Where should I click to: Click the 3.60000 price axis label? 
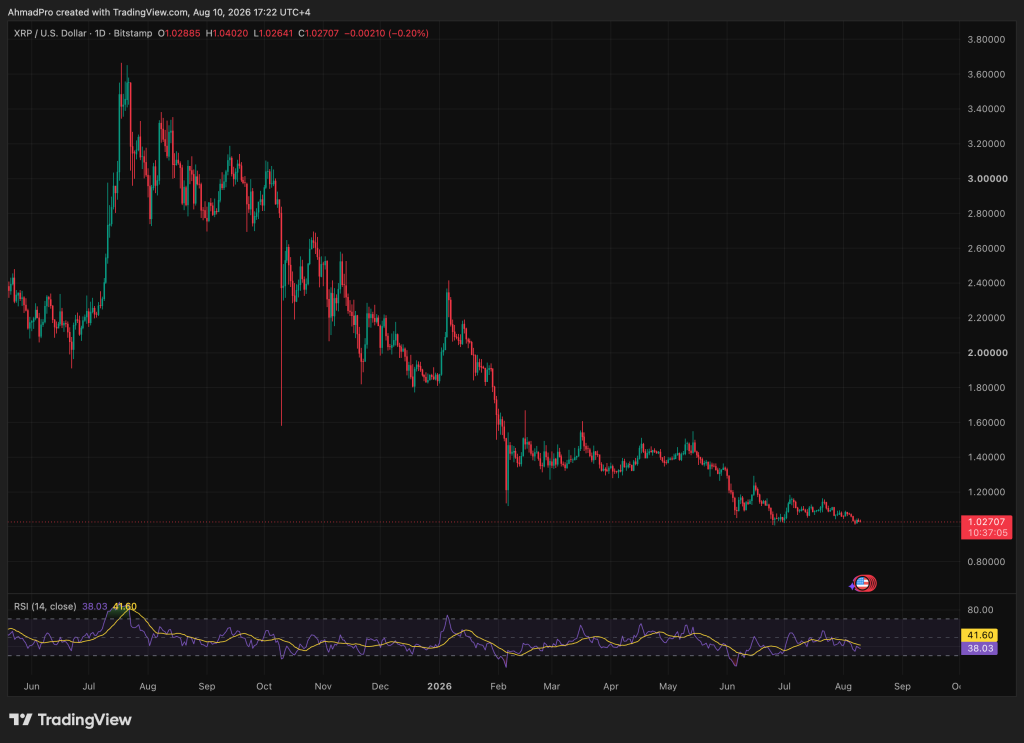click(x=986, y=74)
